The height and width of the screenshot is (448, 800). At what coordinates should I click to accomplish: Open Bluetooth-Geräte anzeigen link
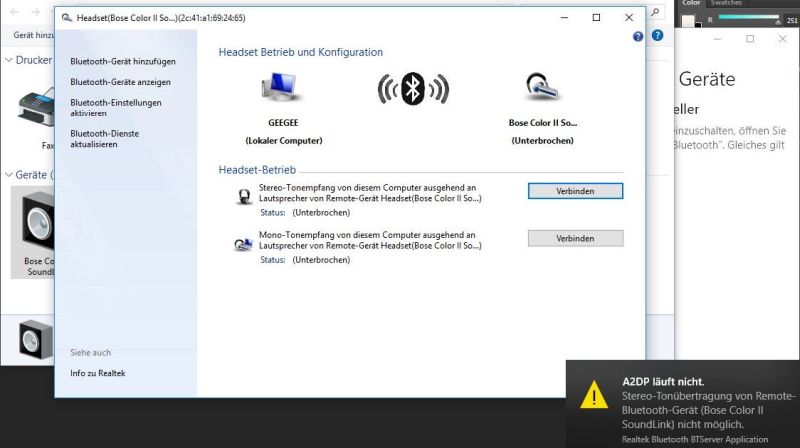tap(120, 82)
